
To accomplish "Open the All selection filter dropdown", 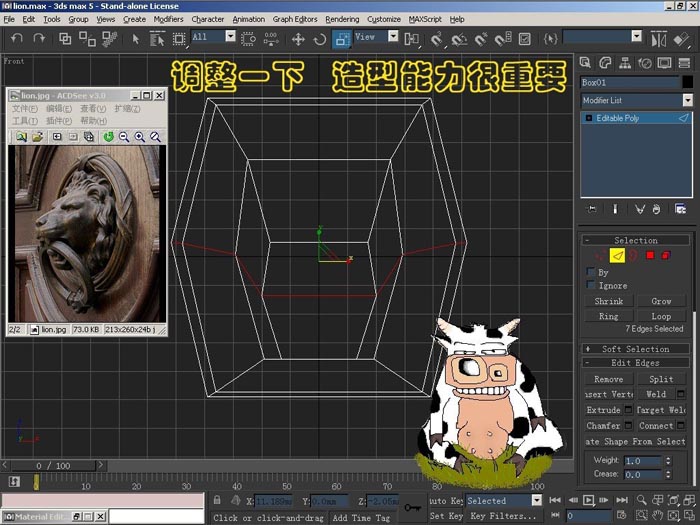I will point(230,36).
